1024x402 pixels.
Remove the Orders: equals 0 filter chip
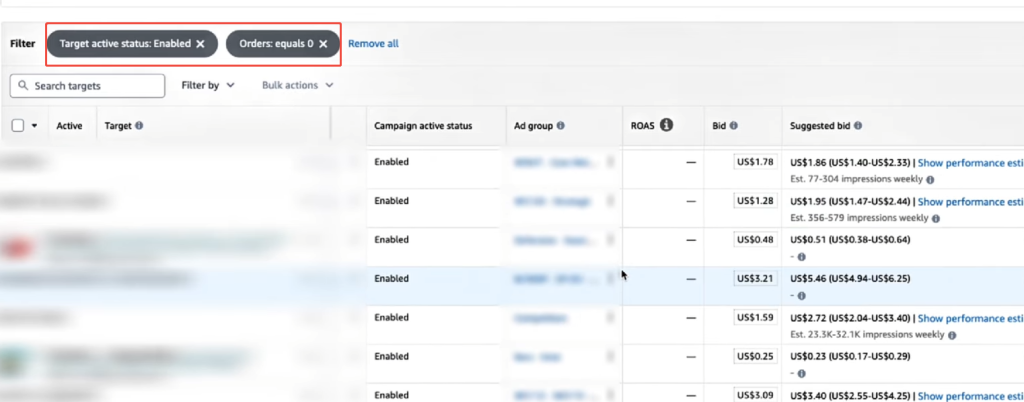[323, 44]
